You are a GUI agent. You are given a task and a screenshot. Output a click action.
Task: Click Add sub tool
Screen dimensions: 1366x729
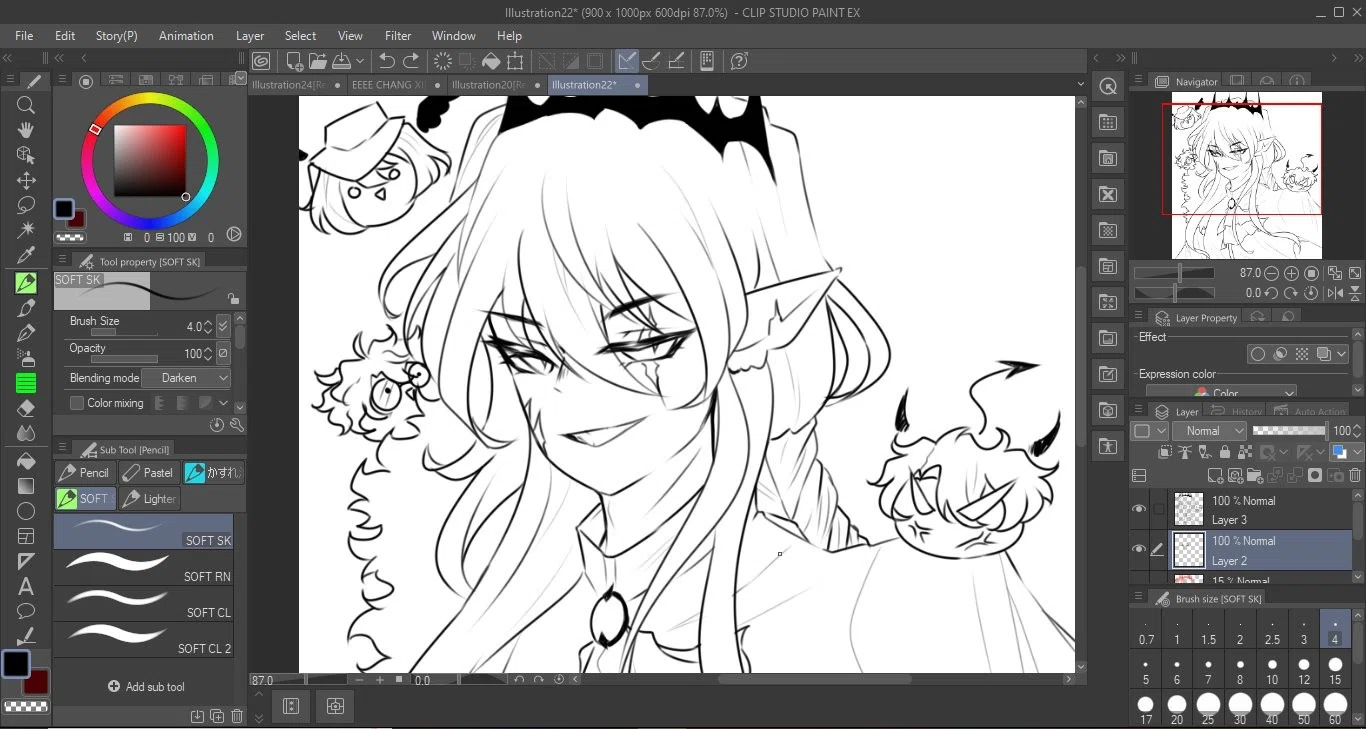click(x=146, y=687)
